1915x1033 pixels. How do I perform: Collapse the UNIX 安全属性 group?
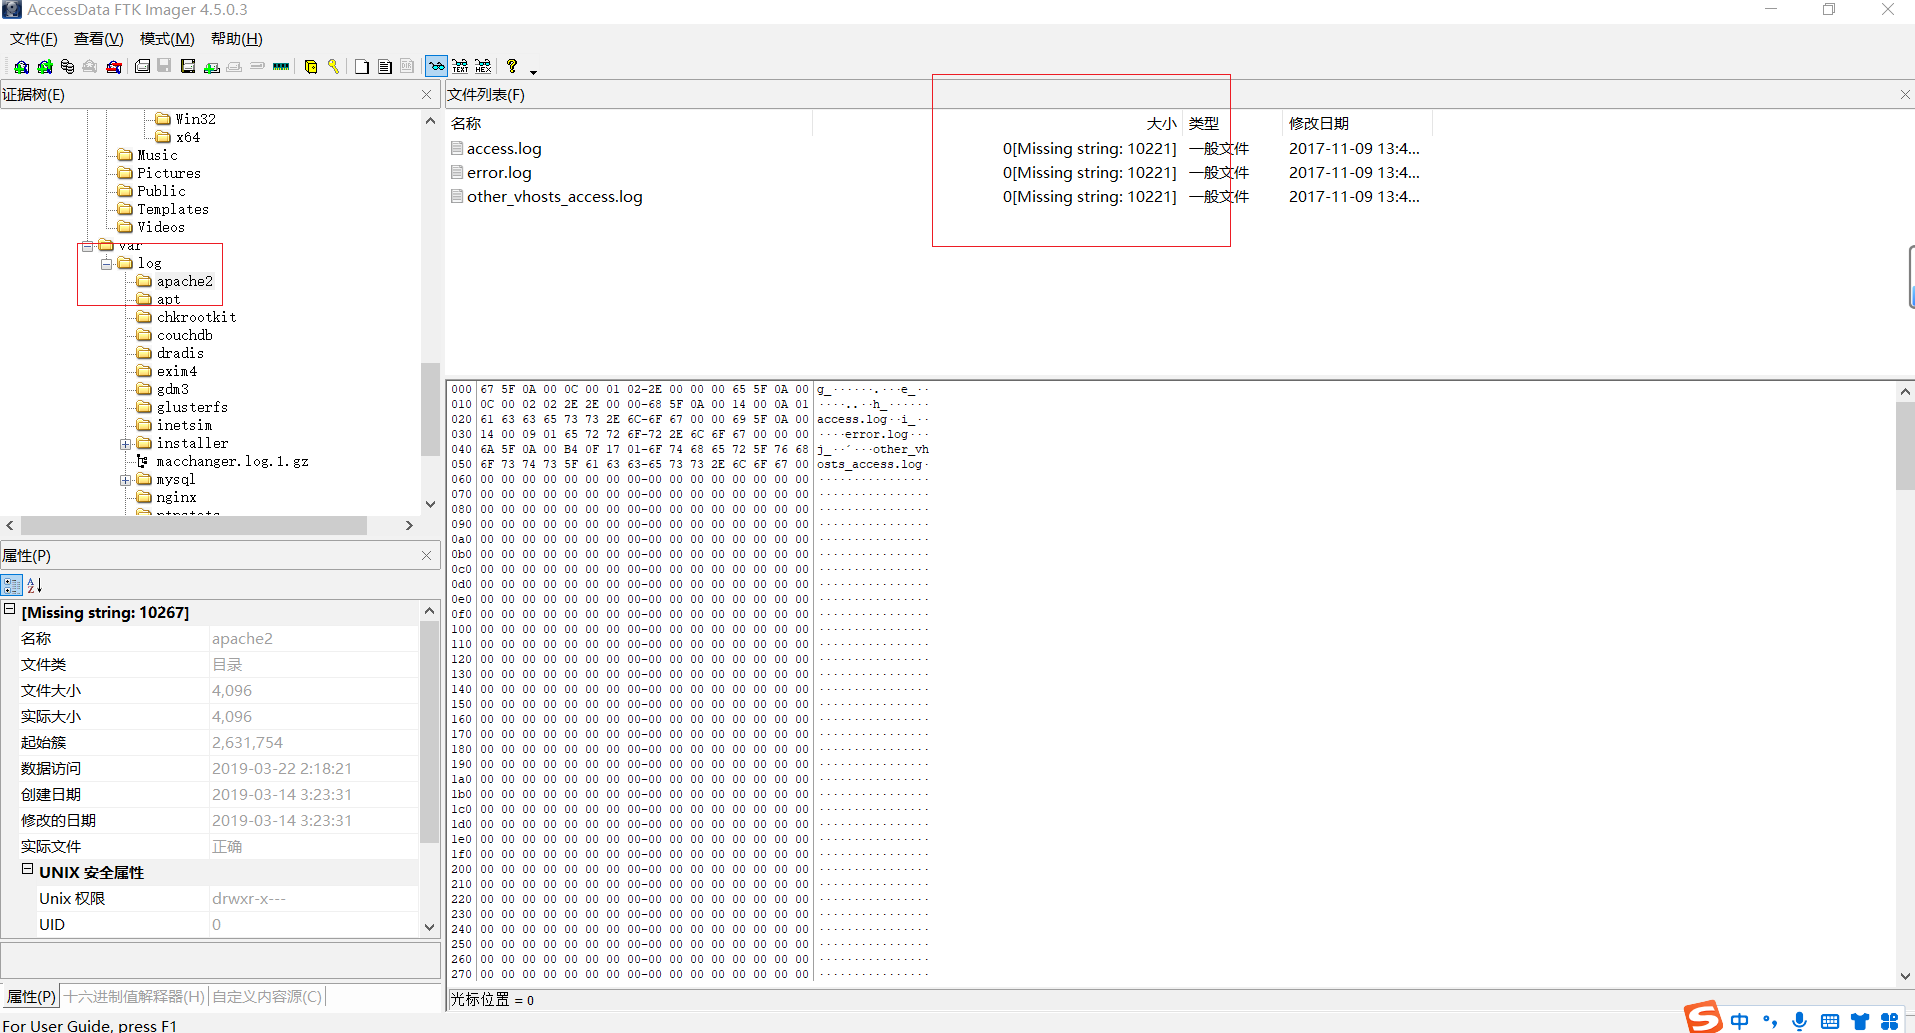click(x=28, y=869)
